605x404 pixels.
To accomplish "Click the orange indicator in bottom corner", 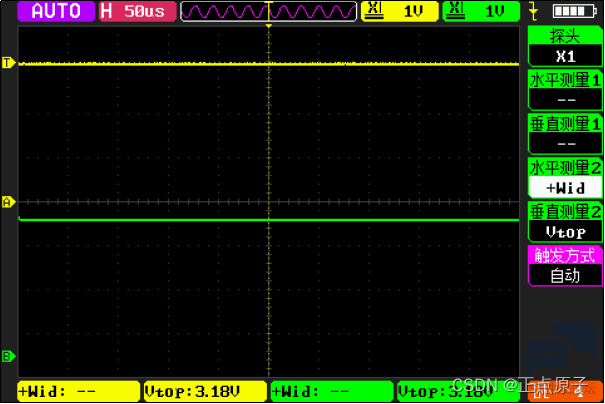I will [565, 392].
